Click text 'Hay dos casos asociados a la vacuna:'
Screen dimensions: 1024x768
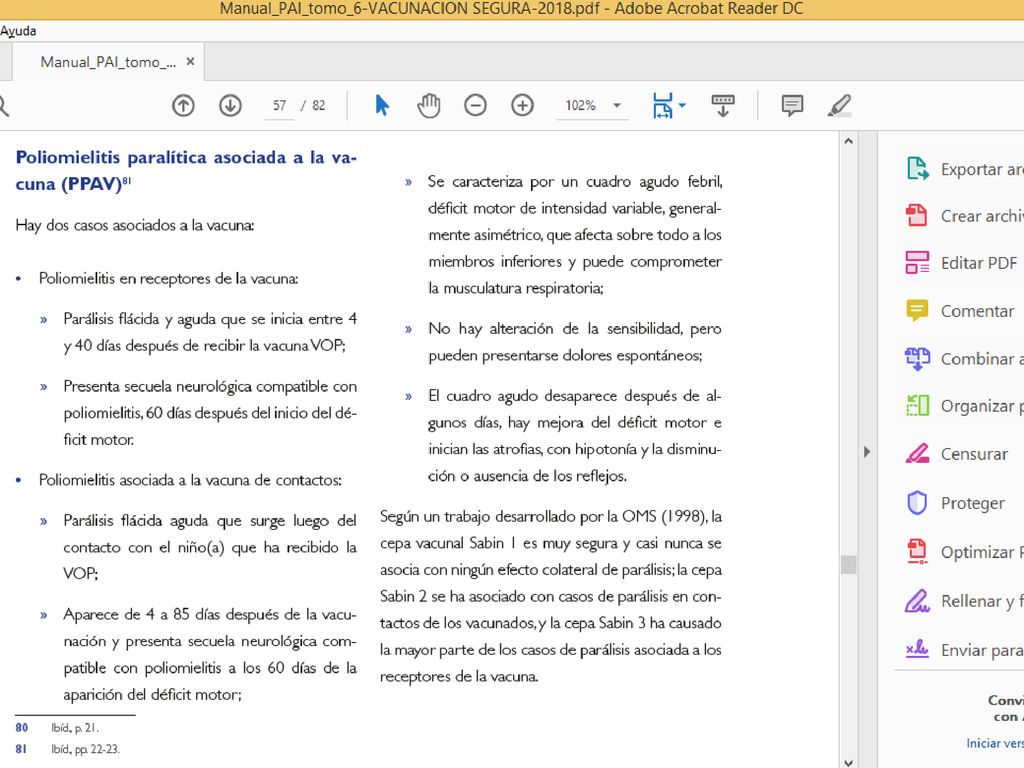click(135, 225)
